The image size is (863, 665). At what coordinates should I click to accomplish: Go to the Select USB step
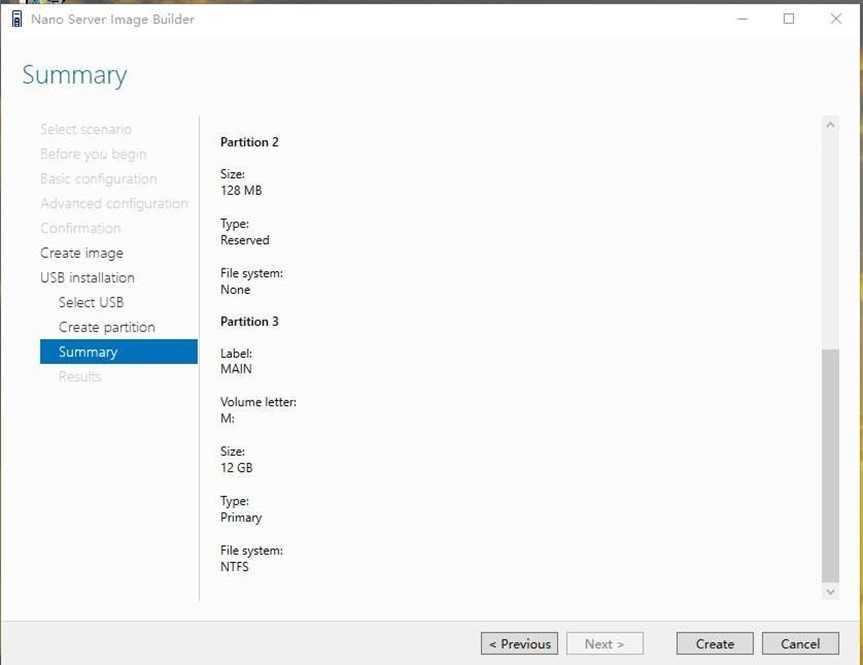91,302
